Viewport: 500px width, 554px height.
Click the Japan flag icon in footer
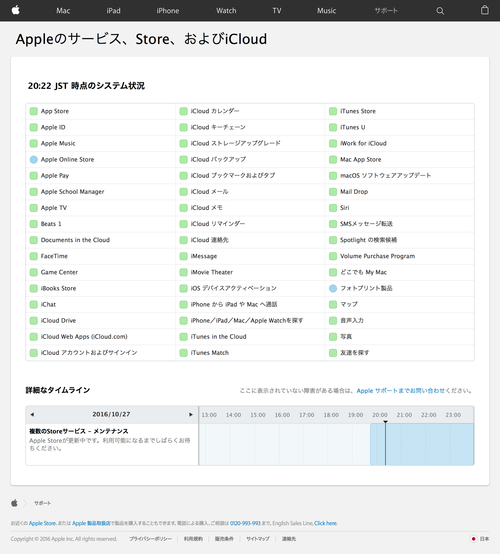473,539
